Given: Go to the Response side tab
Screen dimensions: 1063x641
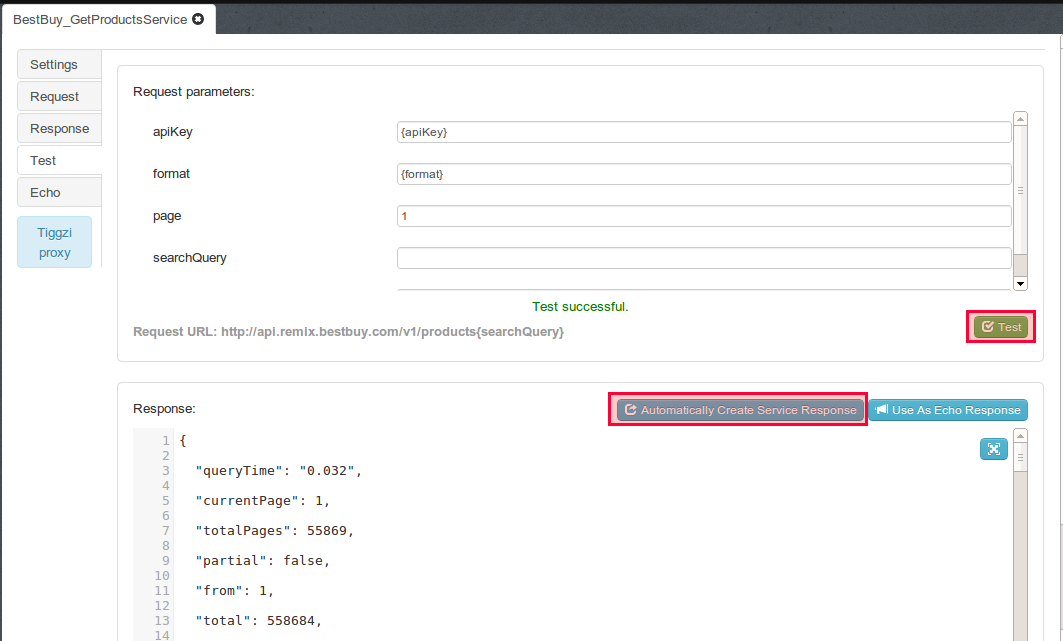Looking at the screenshot, I should [x=59, y=129].
